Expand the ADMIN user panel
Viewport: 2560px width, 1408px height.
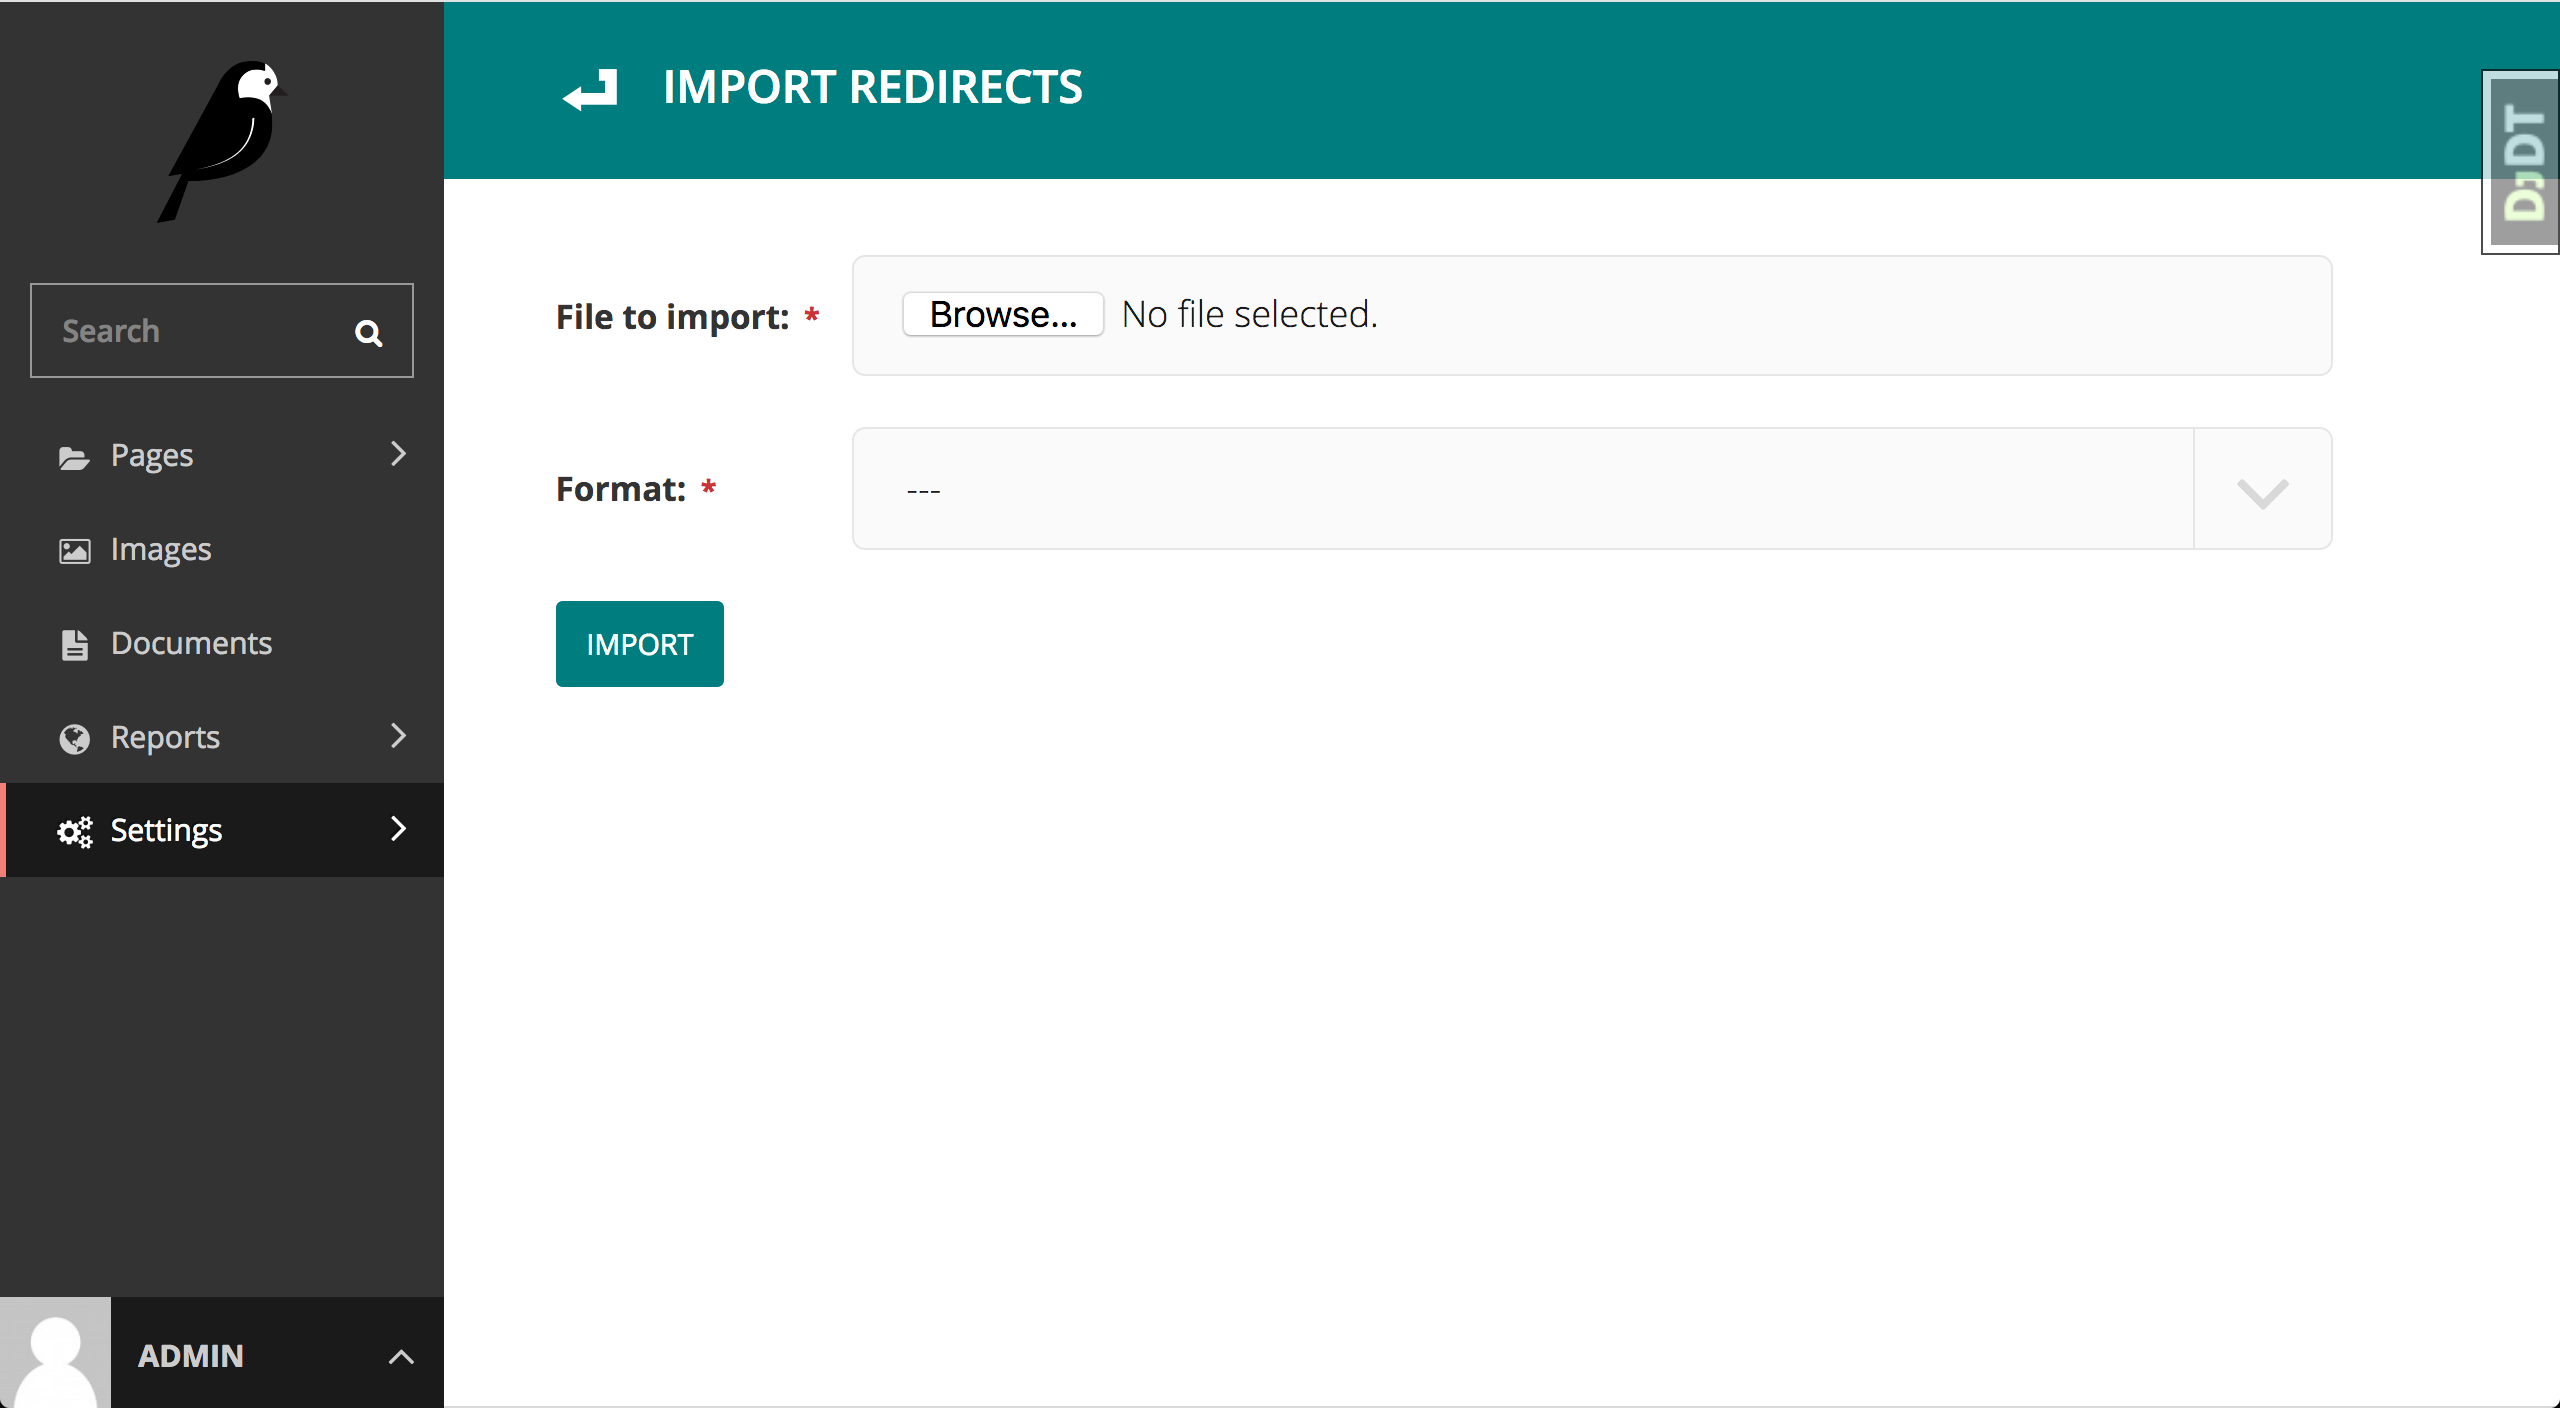[400, 1356]
